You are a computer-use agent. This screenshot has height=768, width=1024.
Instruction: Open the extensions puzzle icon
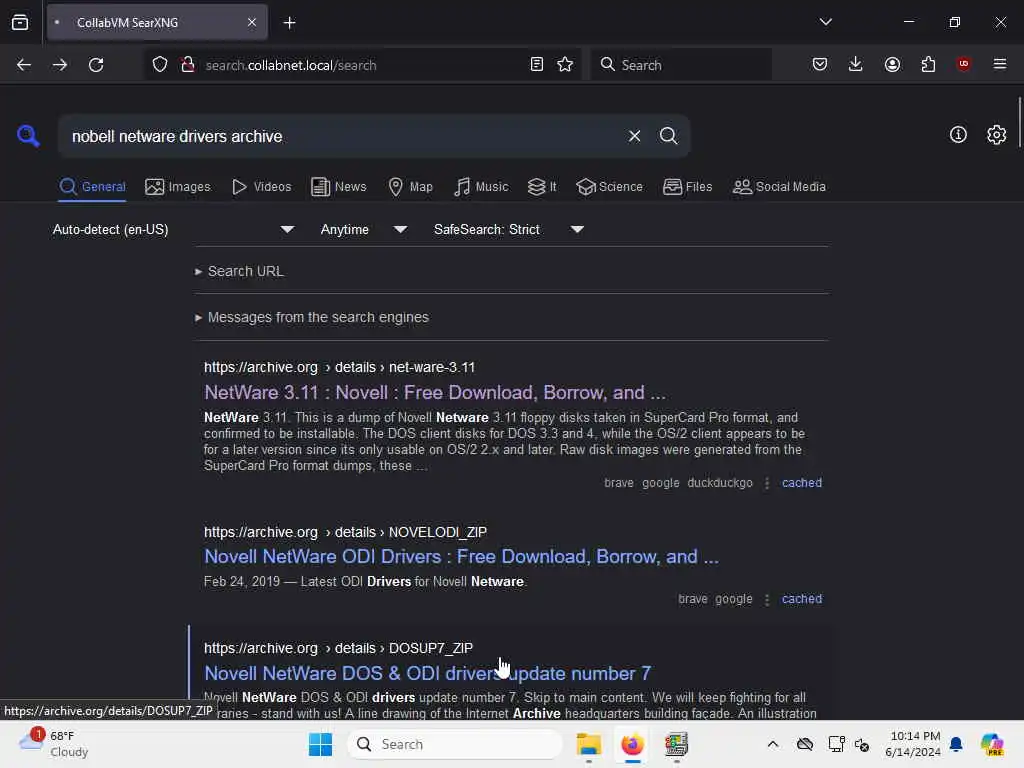tap(928, 64)
